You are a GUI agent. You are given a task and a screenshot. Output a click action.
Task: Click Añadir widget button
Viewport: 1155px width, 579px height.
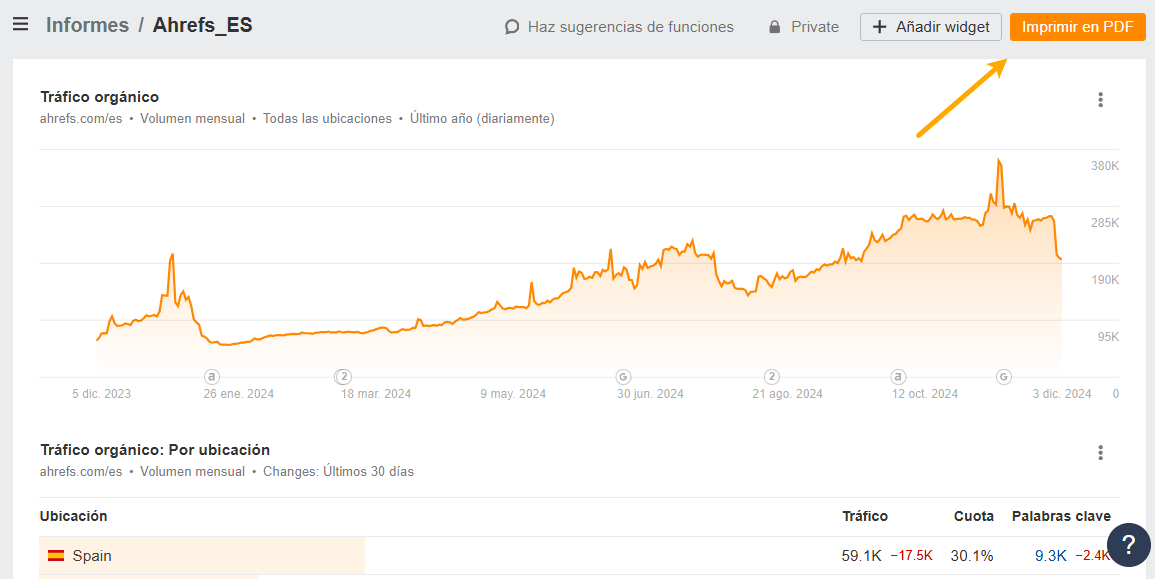tap(930, 27)
